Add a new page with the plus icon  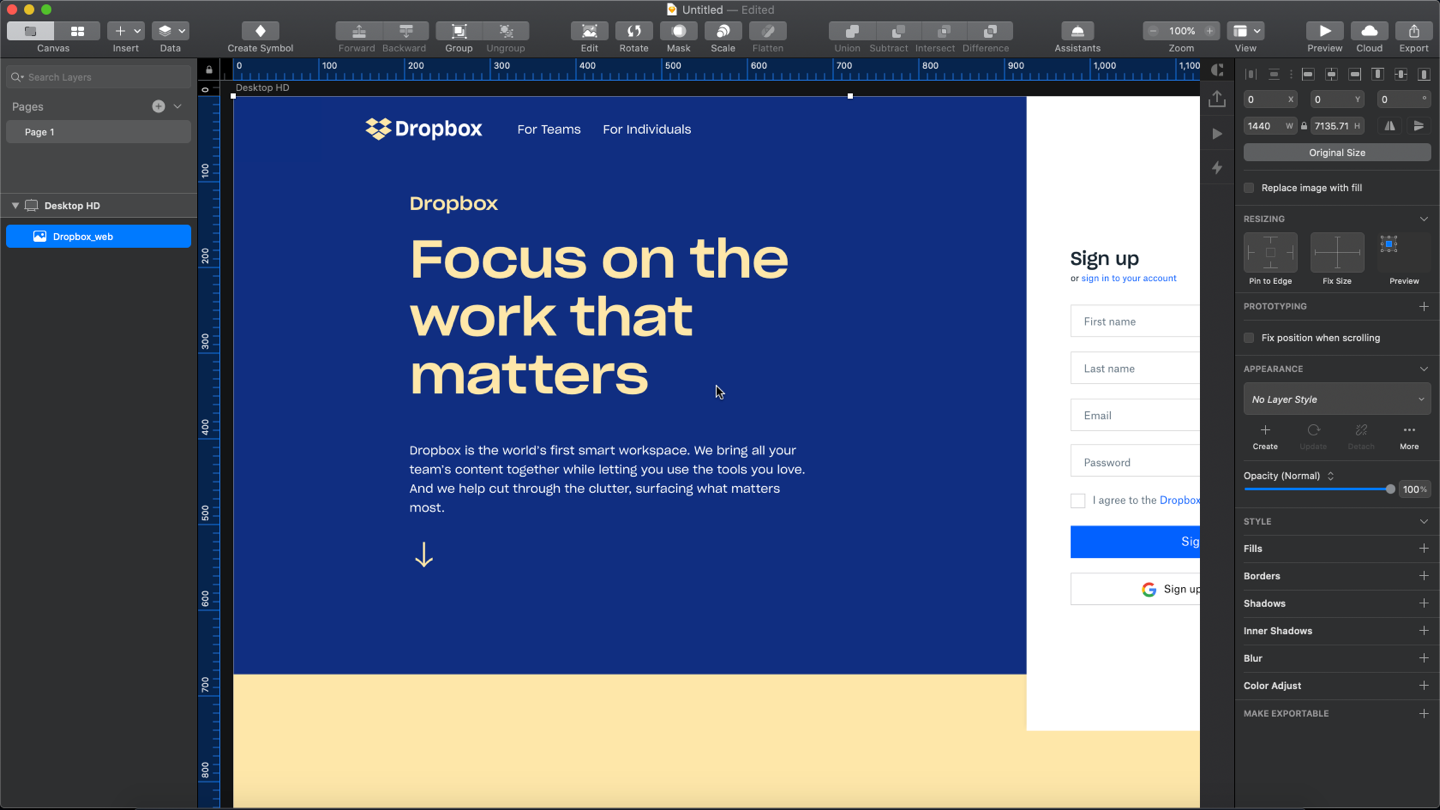[158, 106]
